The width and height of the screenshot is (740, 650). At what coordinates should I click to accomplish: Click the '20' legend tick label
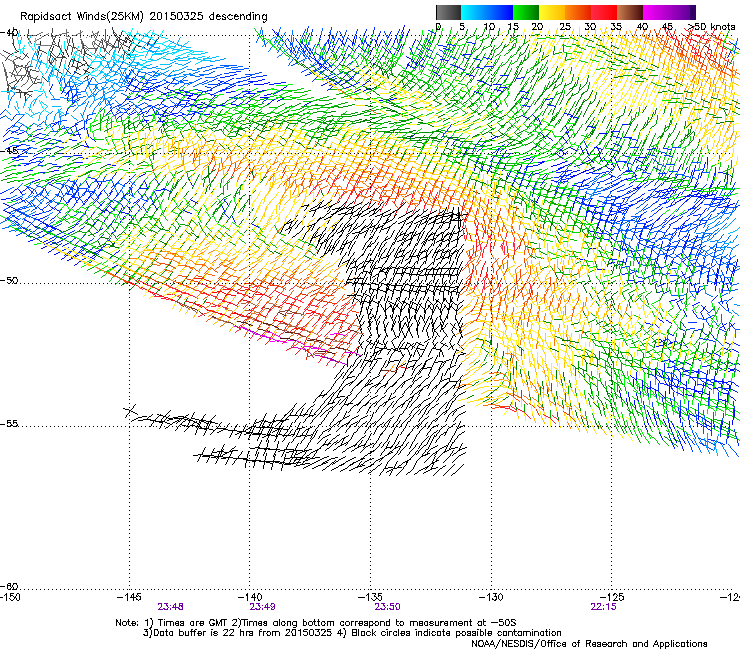point(537,27)
